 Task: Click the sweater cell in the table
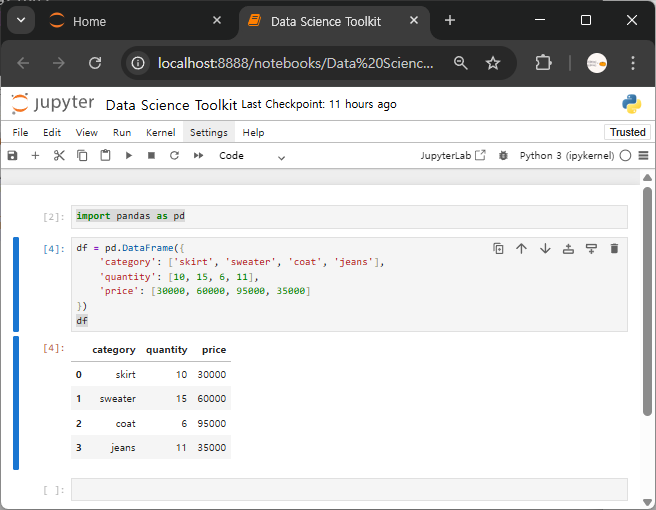pyautogui.click(x=118, y=399)
